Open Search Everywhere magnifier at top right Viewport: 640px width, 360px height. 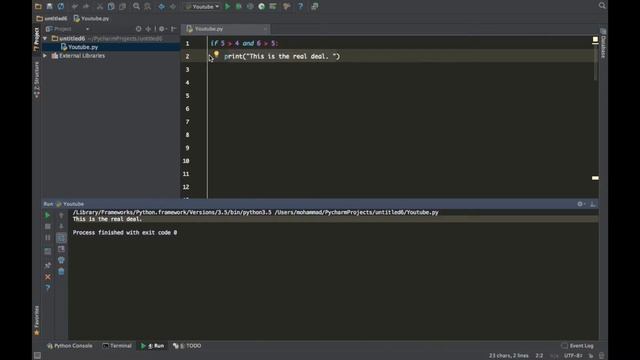(x=602, y=6)
